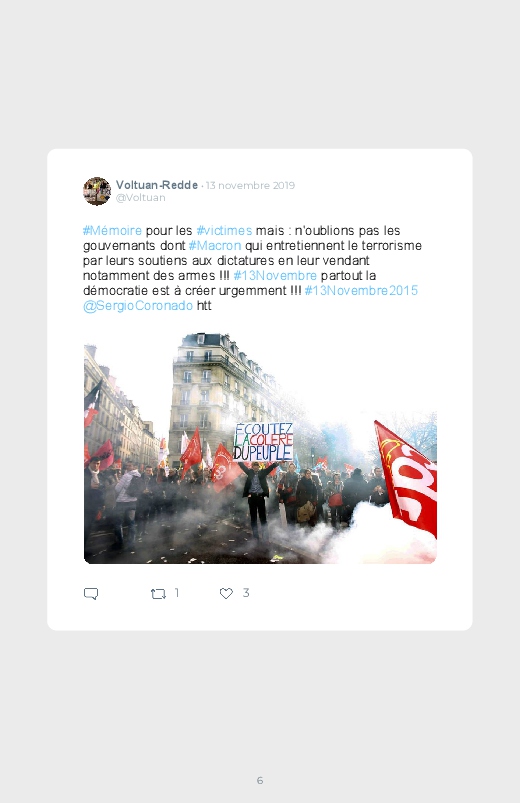Click the like count 3
The width and height of the screenshot is (520, 803).
coord(246,593)
